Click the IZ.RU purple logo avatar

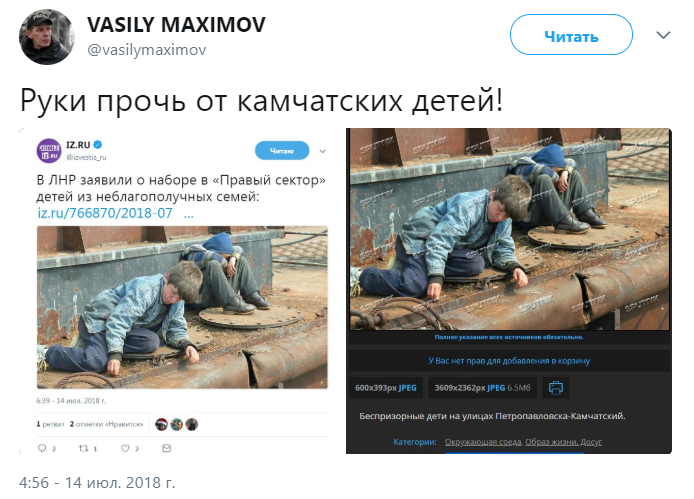click(x=48, y=151)
